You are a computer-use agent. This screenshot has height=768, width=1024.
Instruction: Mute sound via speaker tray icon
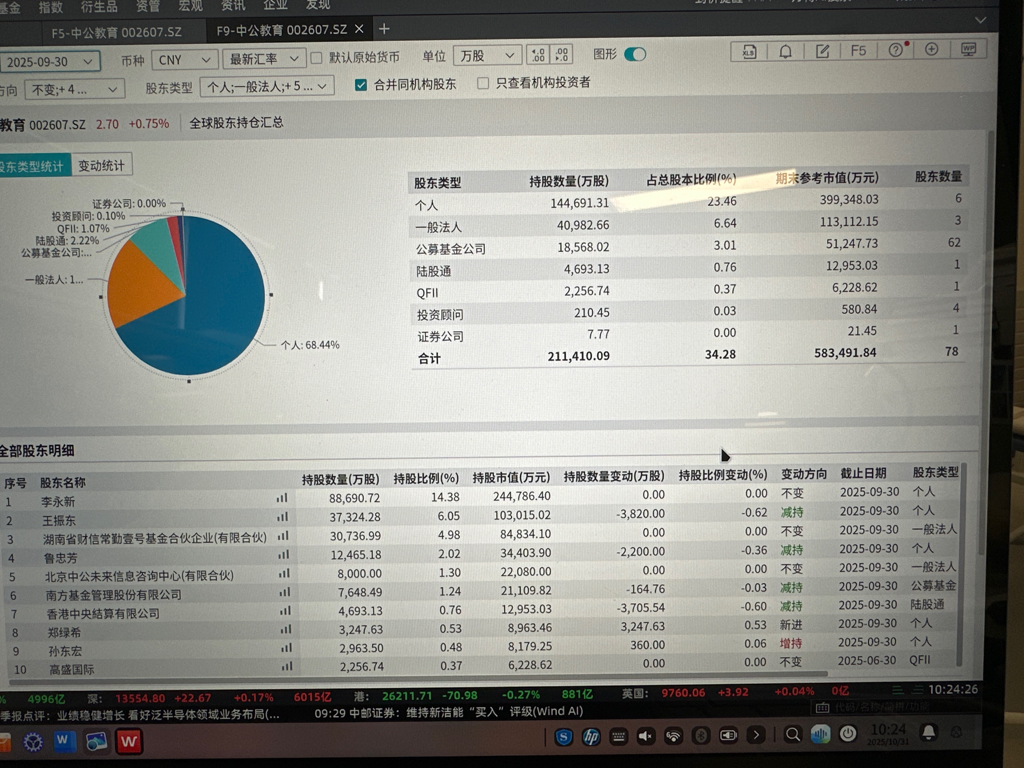coord(645,736)
